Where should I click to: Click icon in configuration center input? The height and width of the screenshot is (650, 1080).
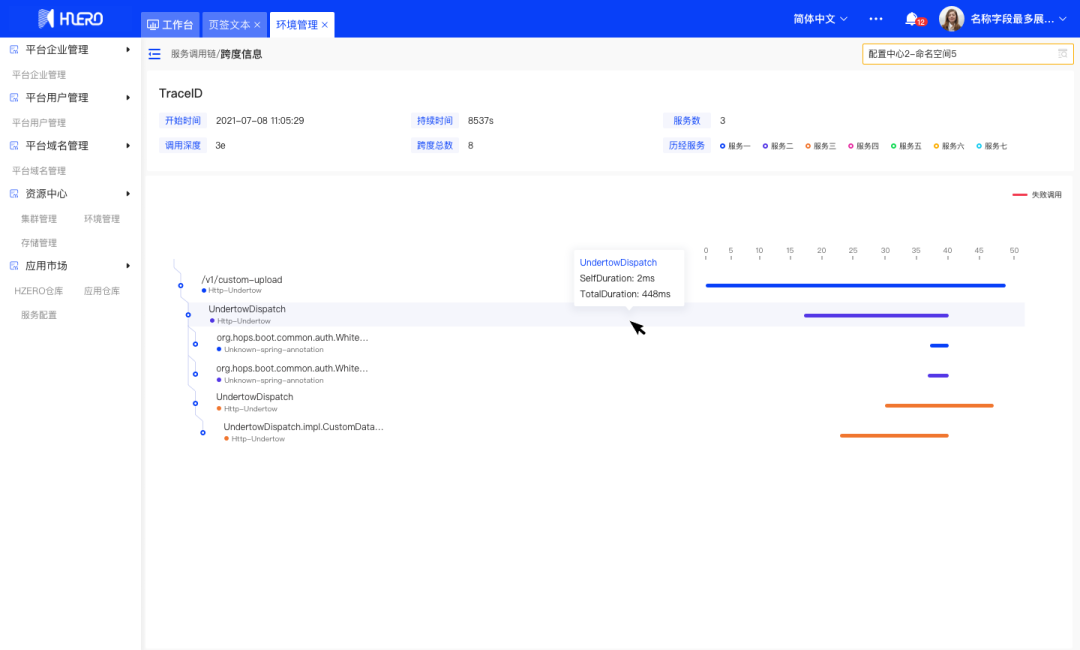click(1063, 54)
